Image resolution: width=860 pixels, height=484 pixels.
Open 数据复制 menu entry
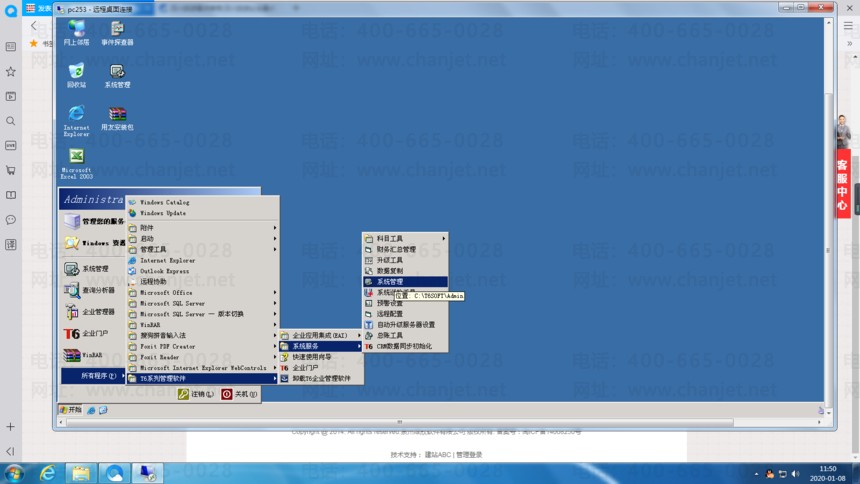(405, 271)
